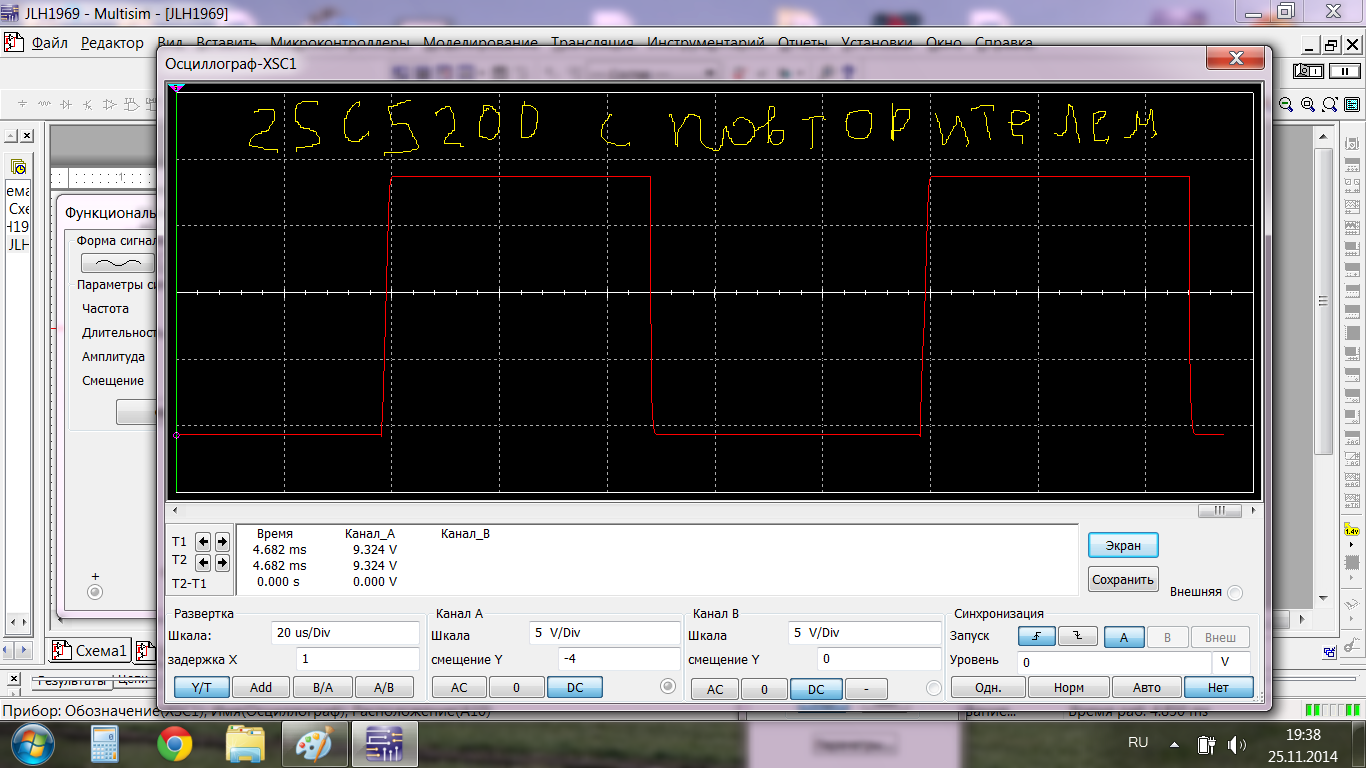This screenshot has height=768, width=1366.
Task: Click the RU language indicator
Action: 1138,743
